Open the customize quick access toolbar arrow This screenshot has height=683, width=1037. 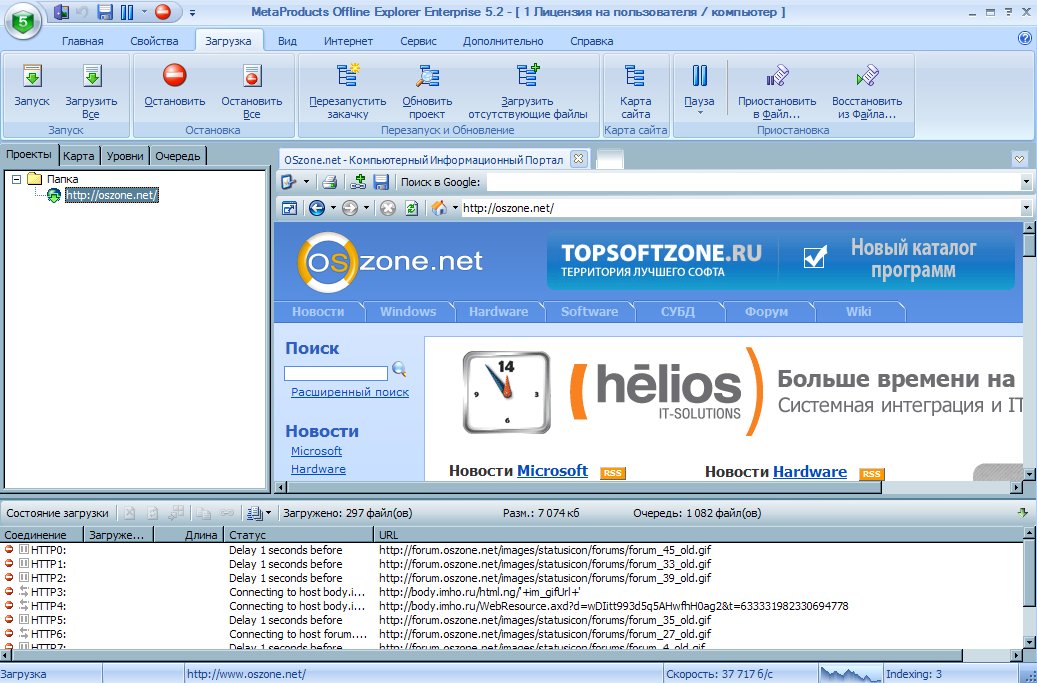click(x=192, y=13)
